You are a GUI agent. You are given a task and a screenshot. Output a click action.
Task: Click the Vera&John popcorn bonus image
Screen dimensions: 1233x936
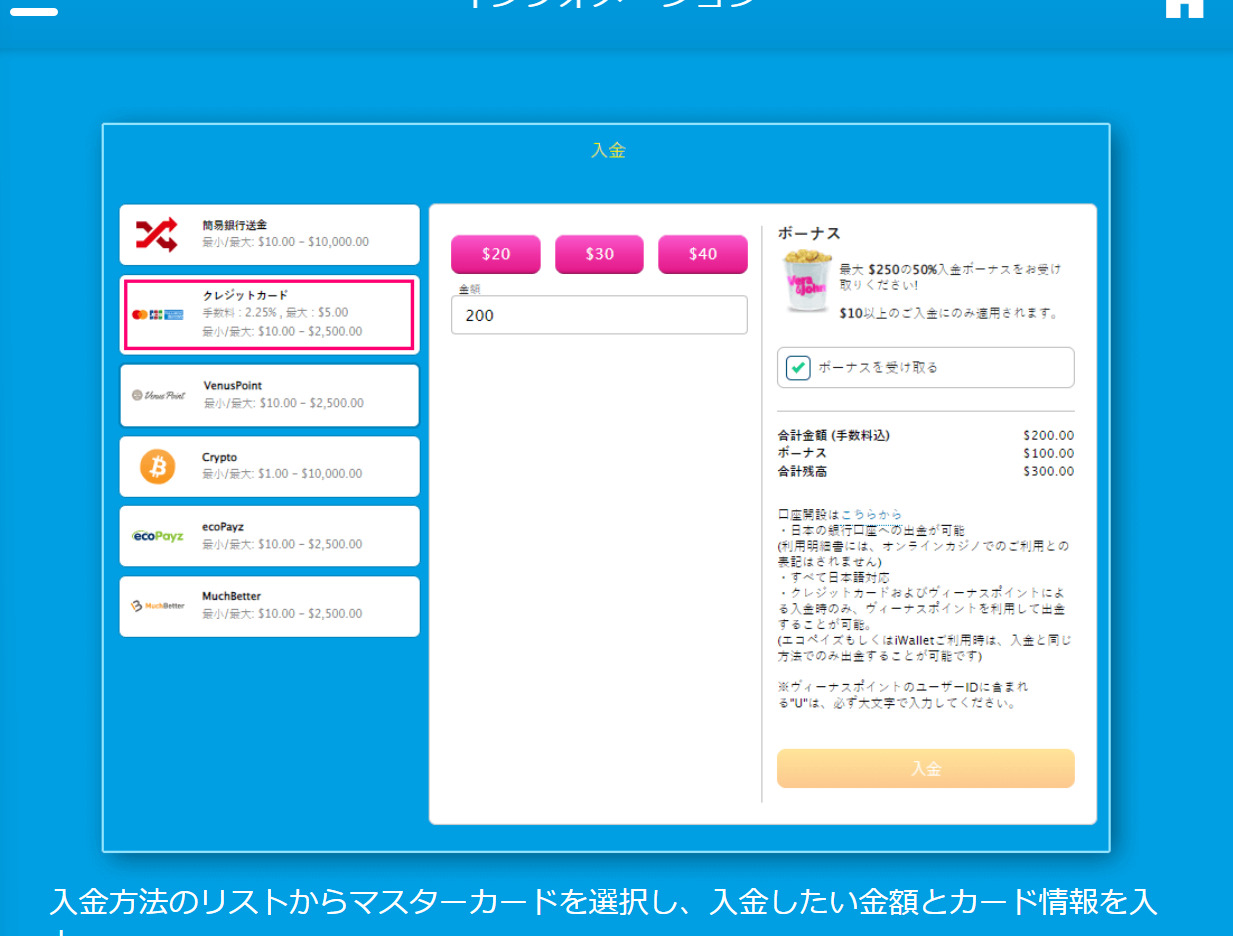coord(806,282)
